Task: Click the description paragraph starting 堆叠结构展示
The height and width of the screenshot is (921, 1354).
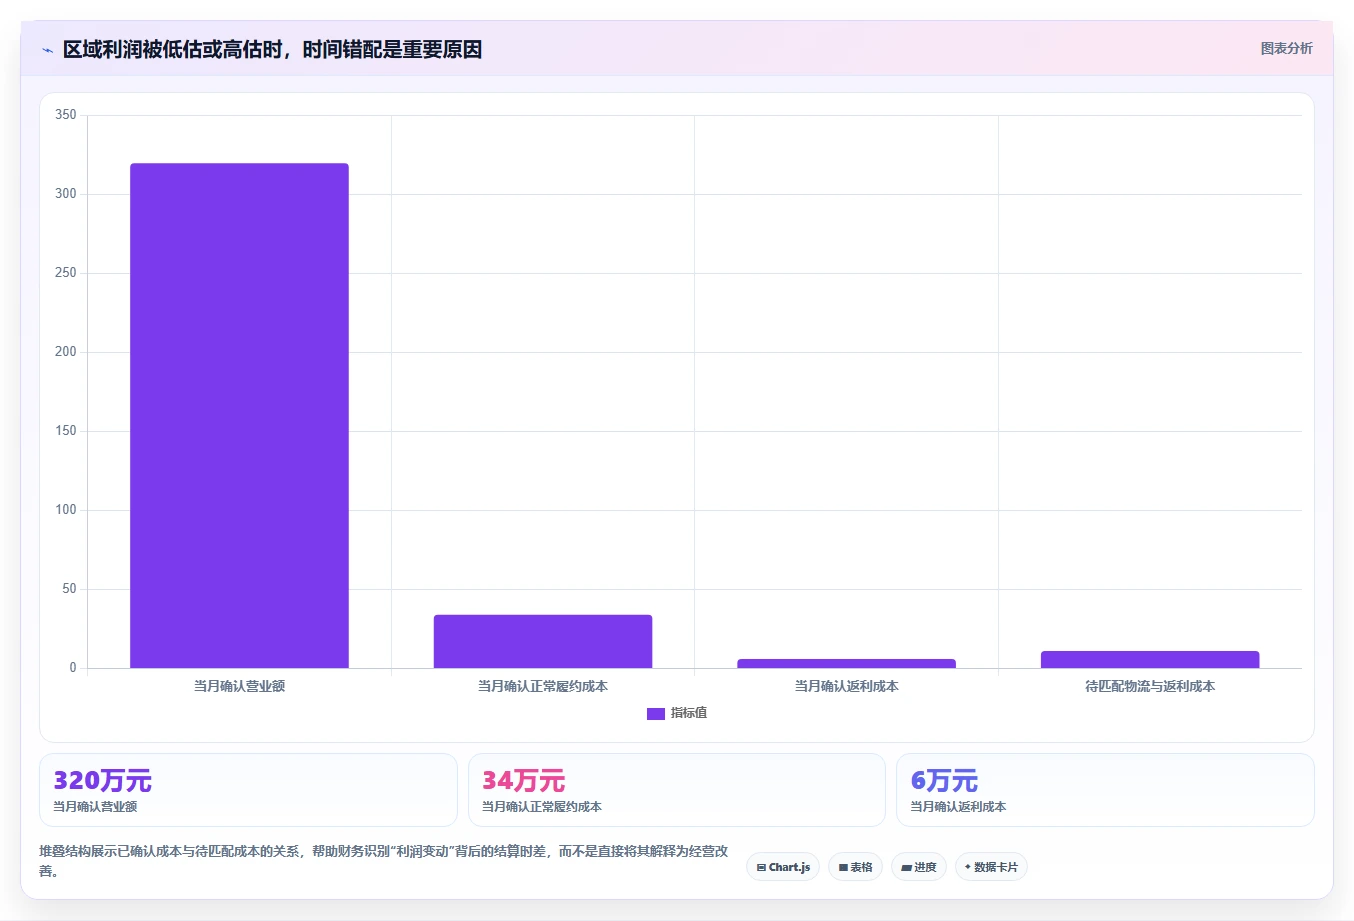Action: pos(384,861)
